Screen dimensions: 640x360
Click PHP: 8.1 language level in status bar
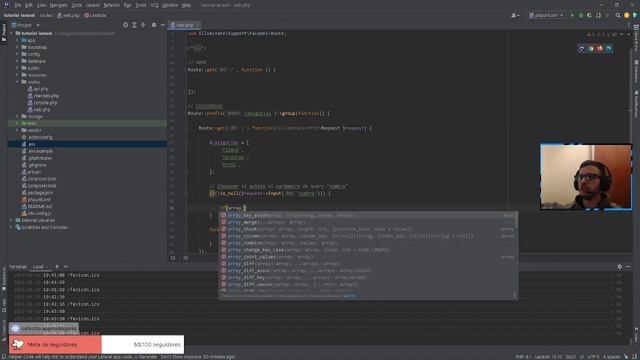point(523,357)
